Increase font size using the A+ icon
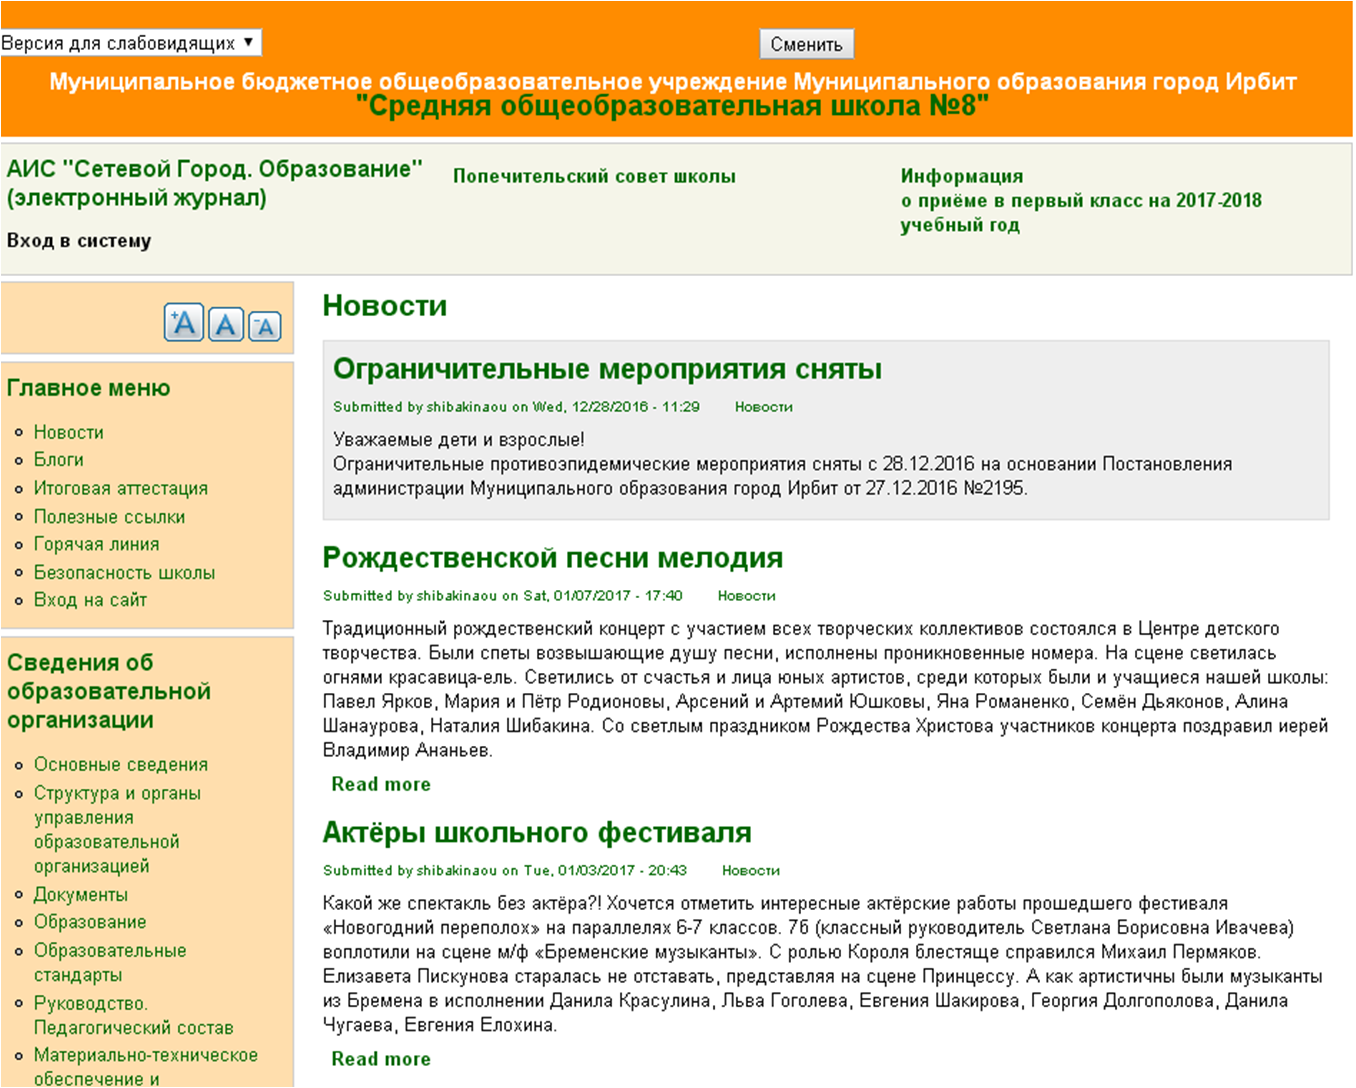Image resolution: width=1356 pixels, height=1088 pixels. tap(182, 321)
